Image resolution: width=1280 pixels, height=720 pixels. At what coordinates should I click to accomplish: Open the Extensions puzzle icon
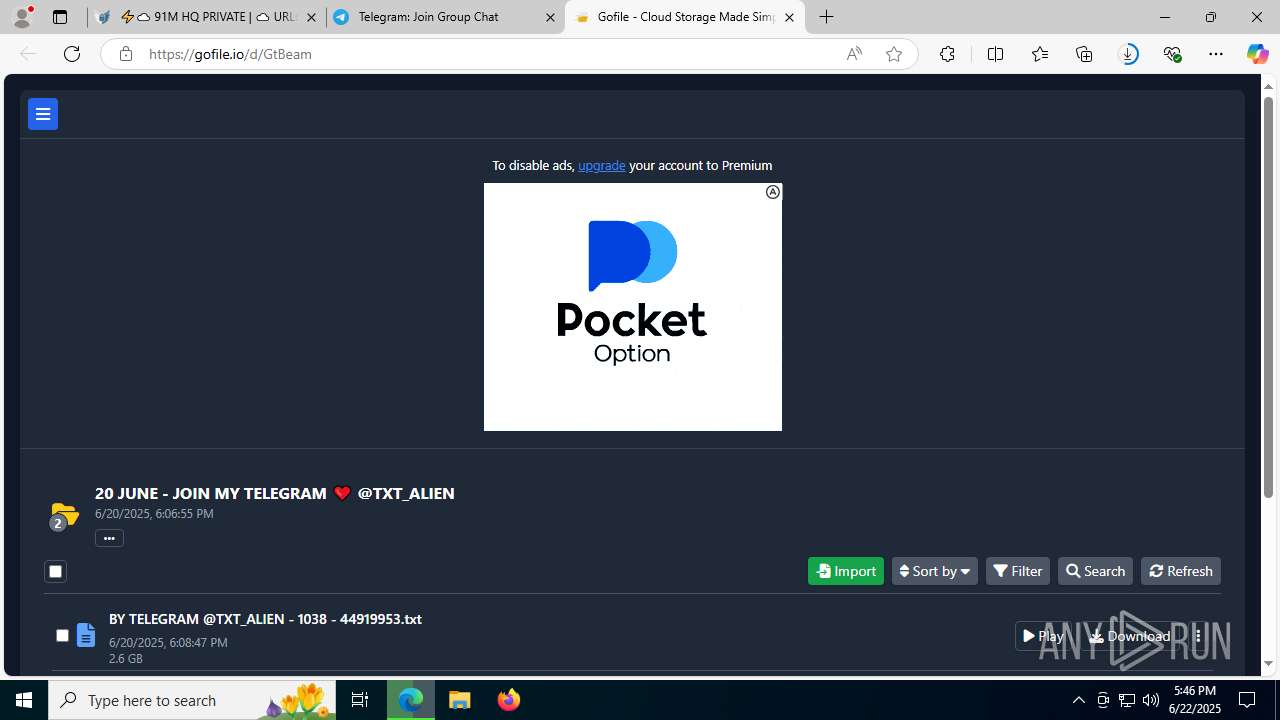(947, 54)
